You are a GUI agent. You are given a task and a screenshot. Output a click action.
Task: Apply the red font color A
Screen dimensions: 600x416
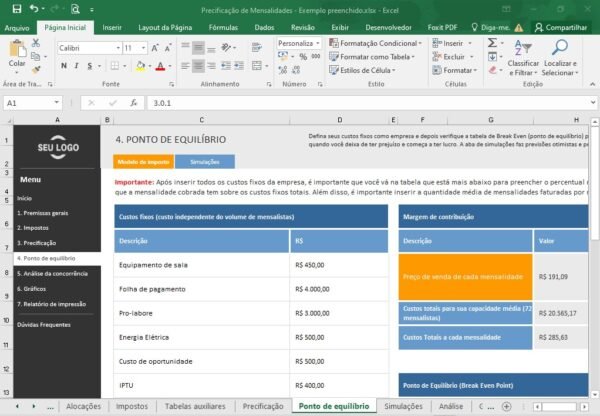(x=161, y=66)
